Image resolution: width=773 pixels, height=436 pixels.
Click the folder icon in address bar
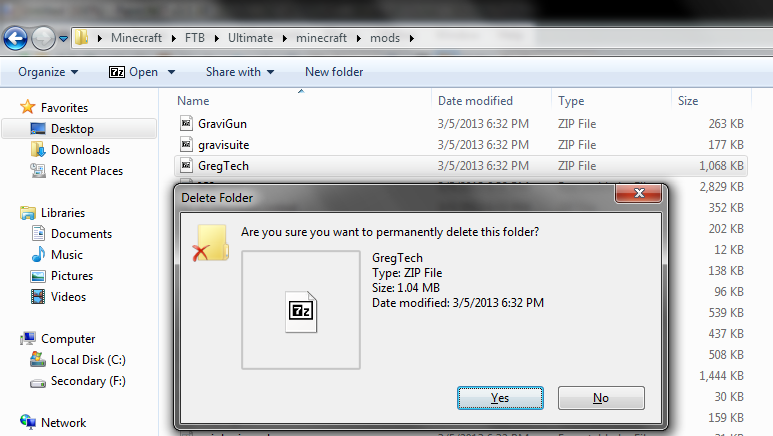[82, 37]
